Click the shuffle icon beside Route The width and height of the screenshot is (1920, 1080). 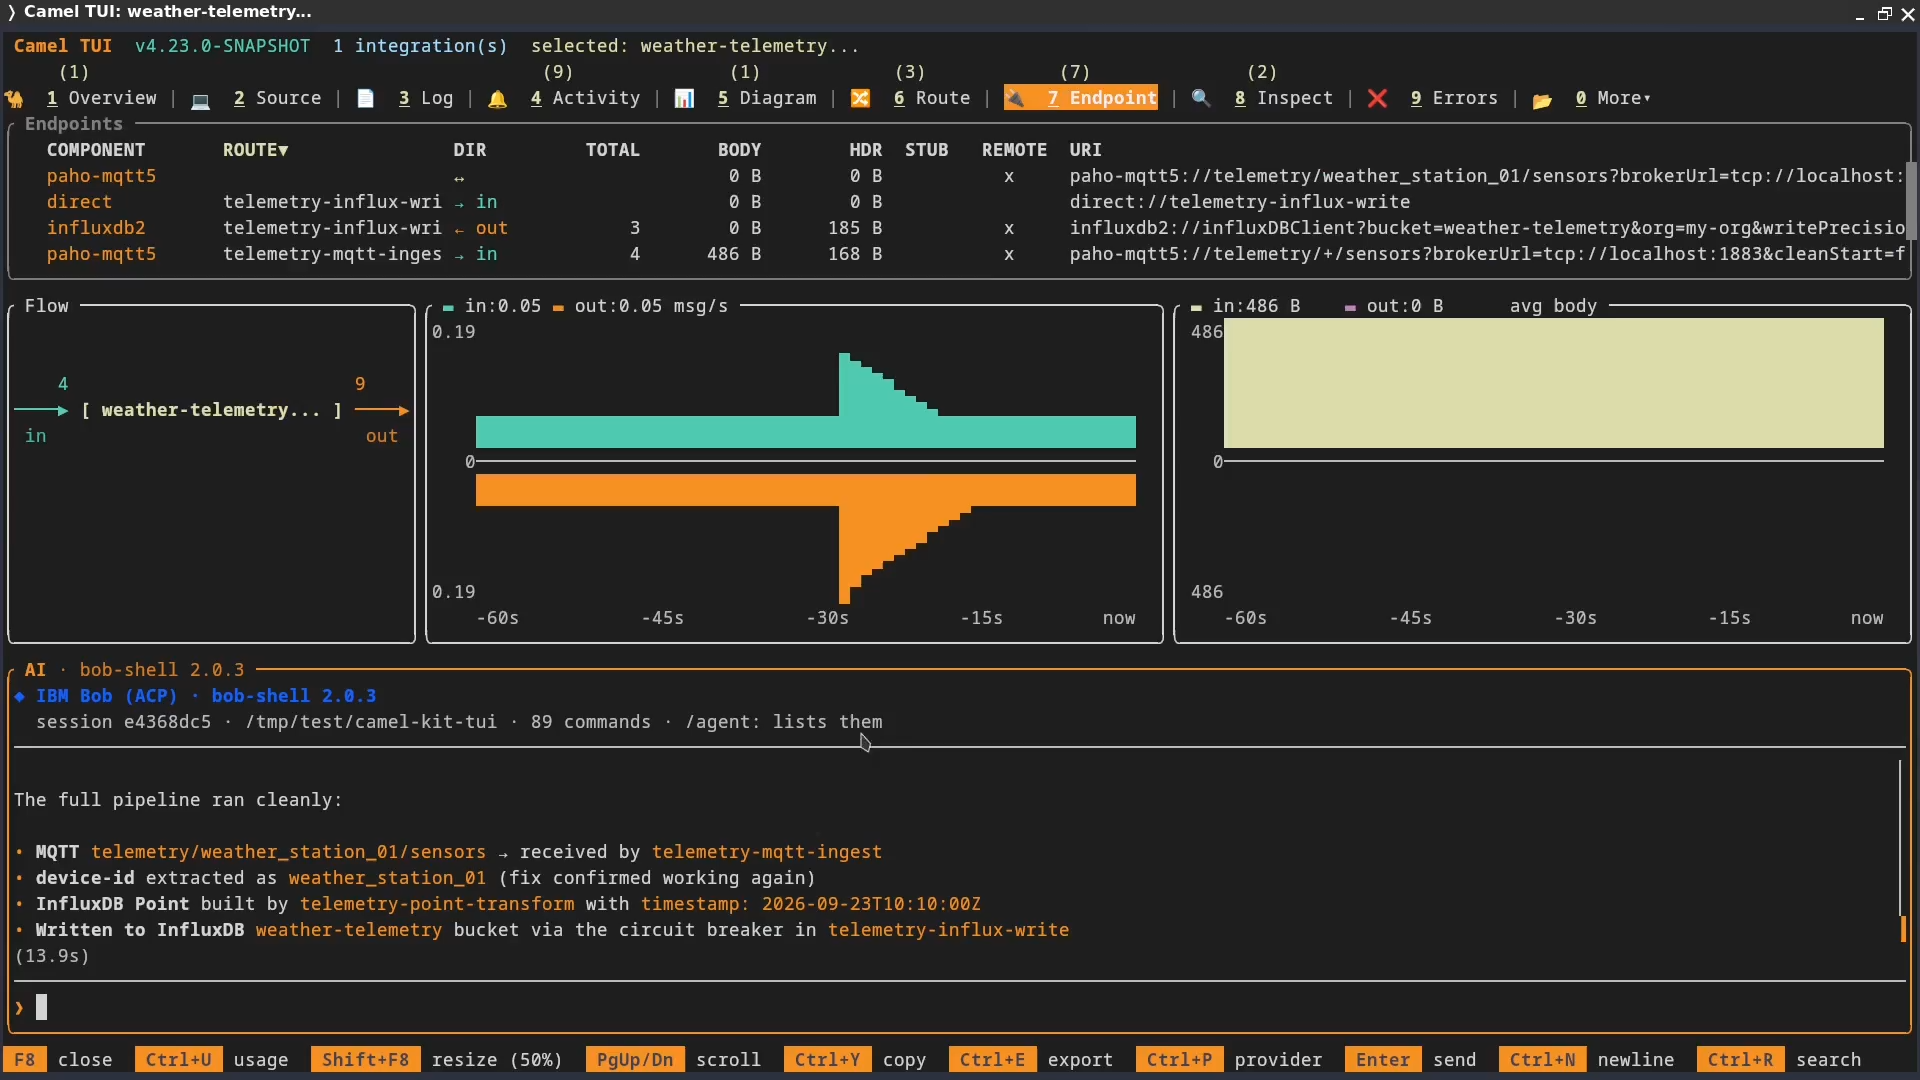860,99
